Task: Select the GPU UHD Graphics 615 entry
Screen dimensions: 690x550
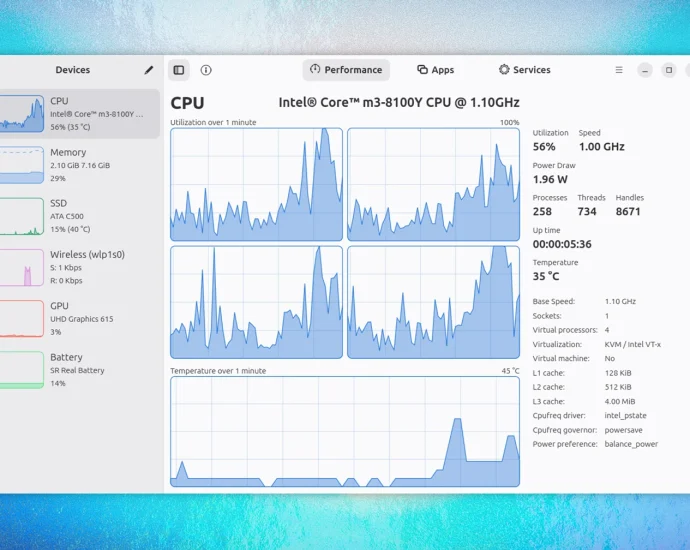Action: [79, 319]
